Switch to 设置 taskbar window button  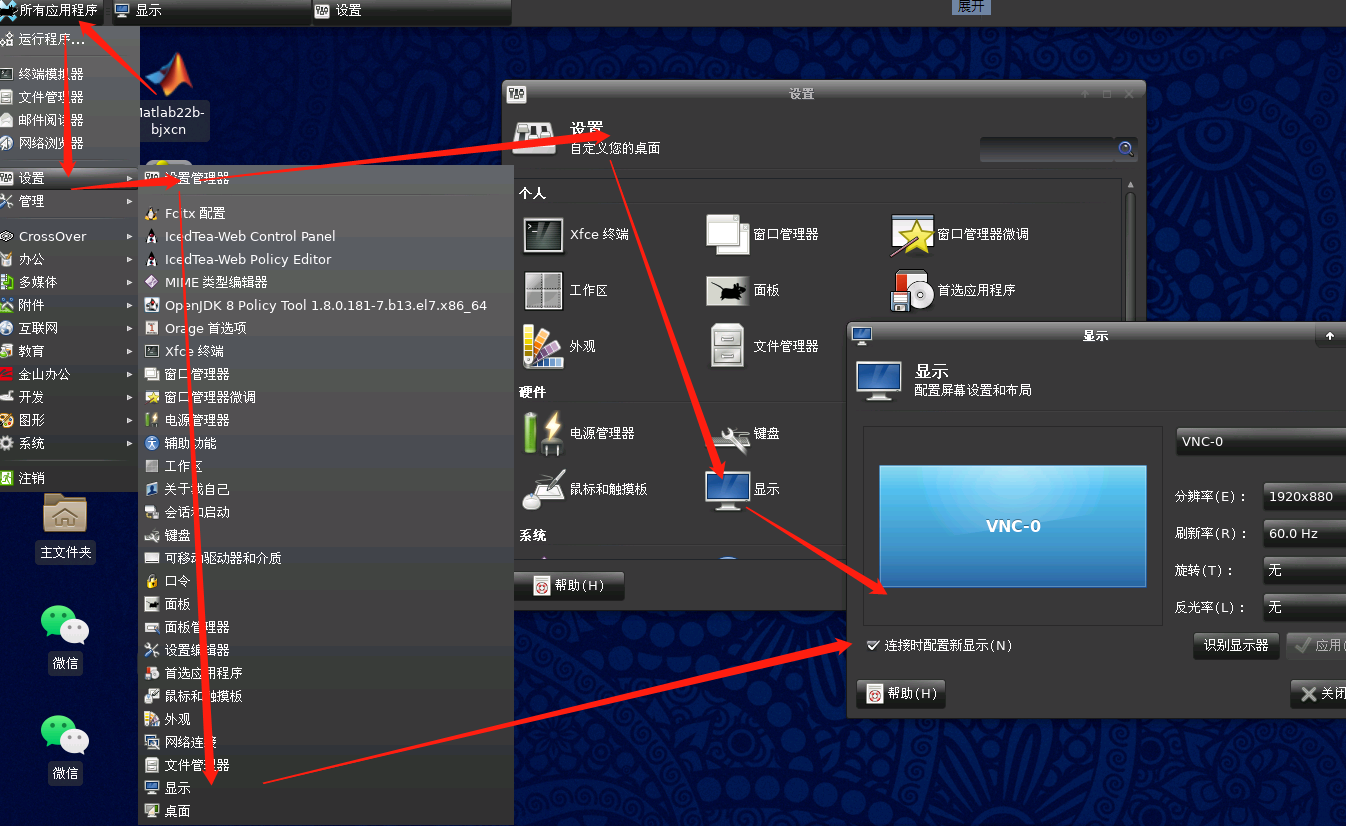[x=411, y=11]
